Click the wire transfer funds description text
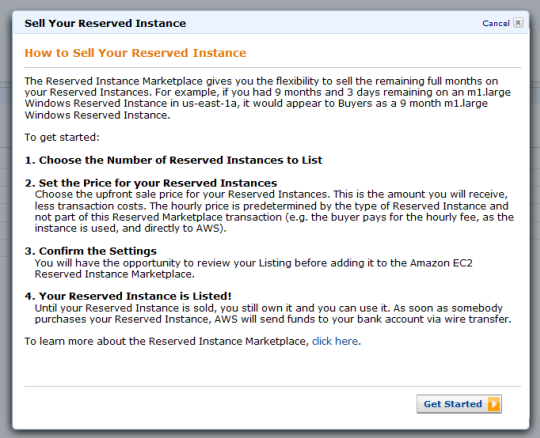Viewport: 540px width, 438px height. (x=273, y=313)
